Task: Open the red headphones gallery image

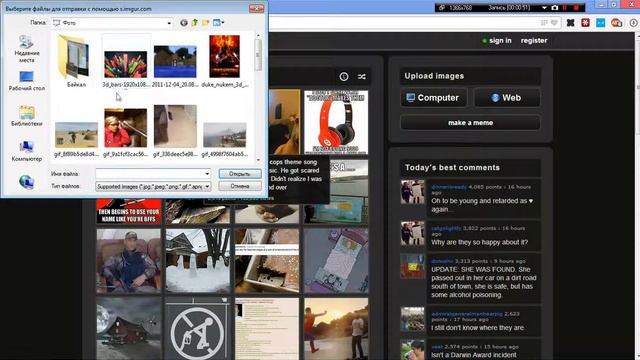Action: point(336,122)
